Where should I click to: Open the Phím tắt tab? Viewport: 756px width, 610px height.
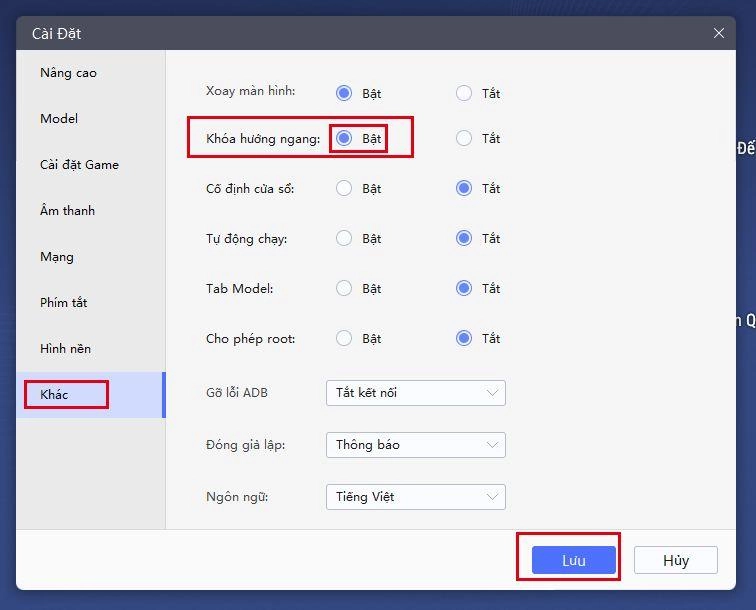click(x=64, y=303)
